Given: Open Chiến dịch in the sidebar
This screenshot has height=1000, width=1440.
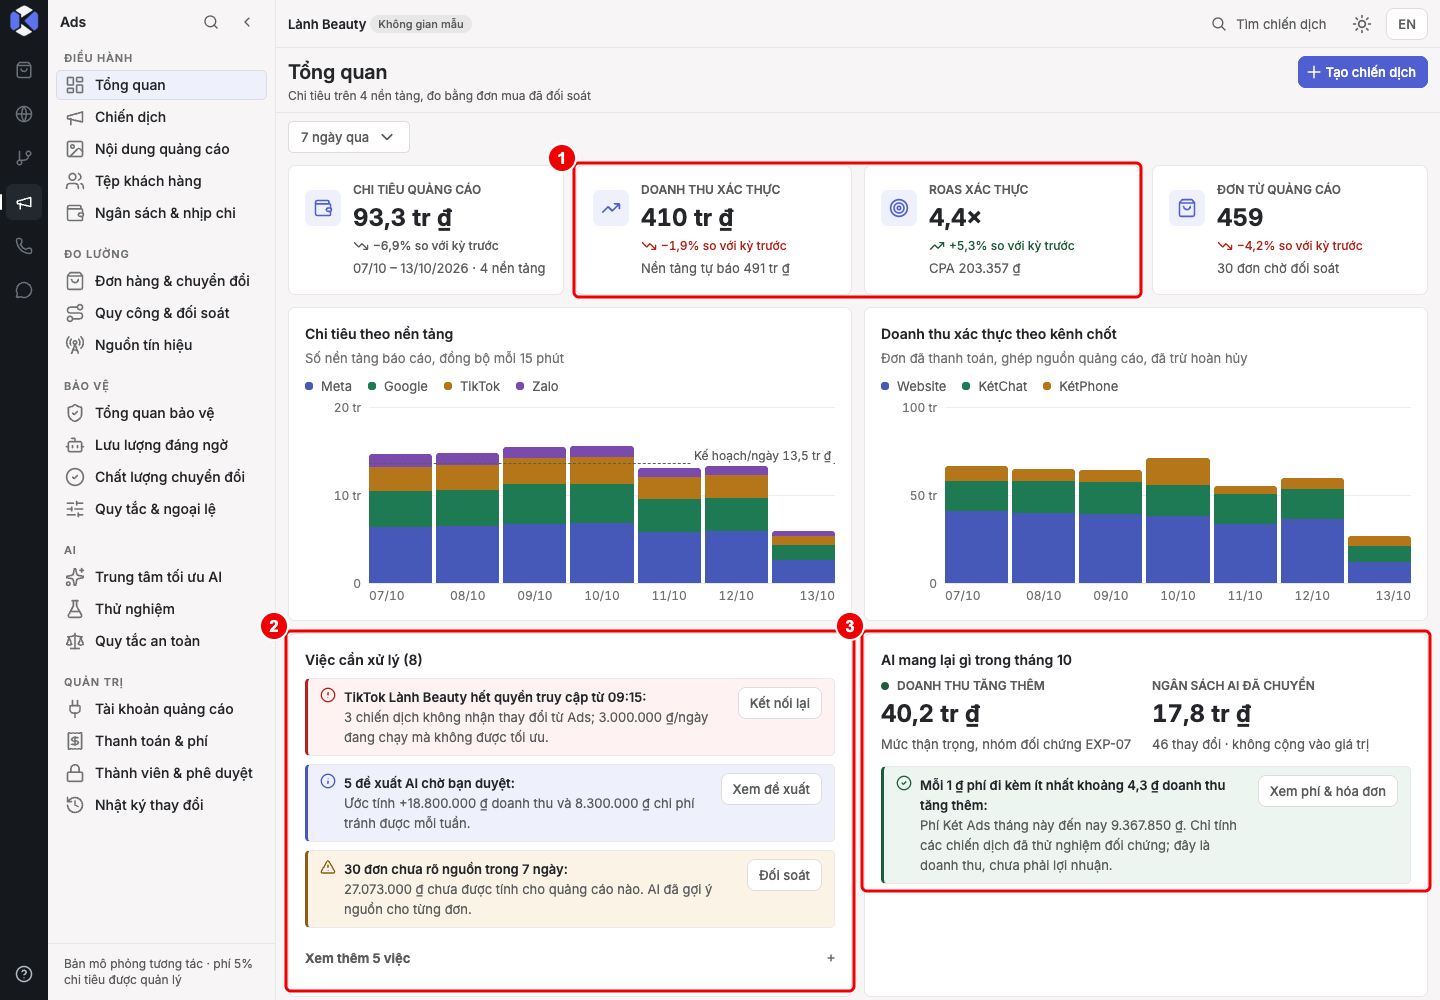Looking at the screenshot, I should tap(161, 117).
